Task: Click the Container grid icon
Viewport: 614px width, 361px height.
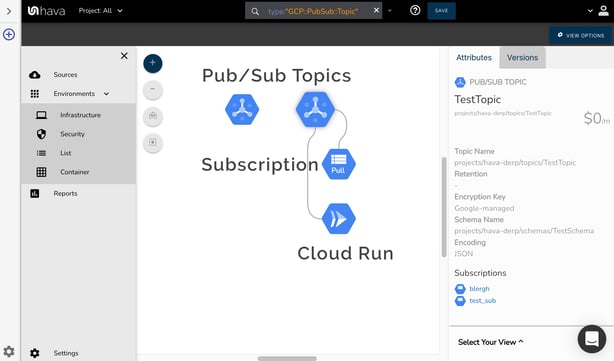Action: point(42,172)
